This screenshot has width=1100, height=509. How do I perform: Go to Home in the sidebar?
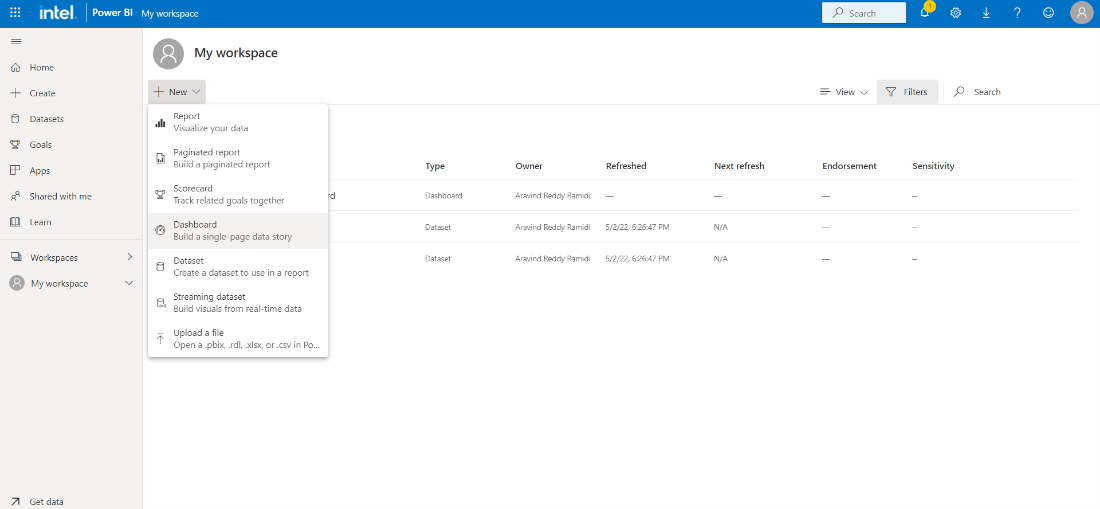coord(41,68)
